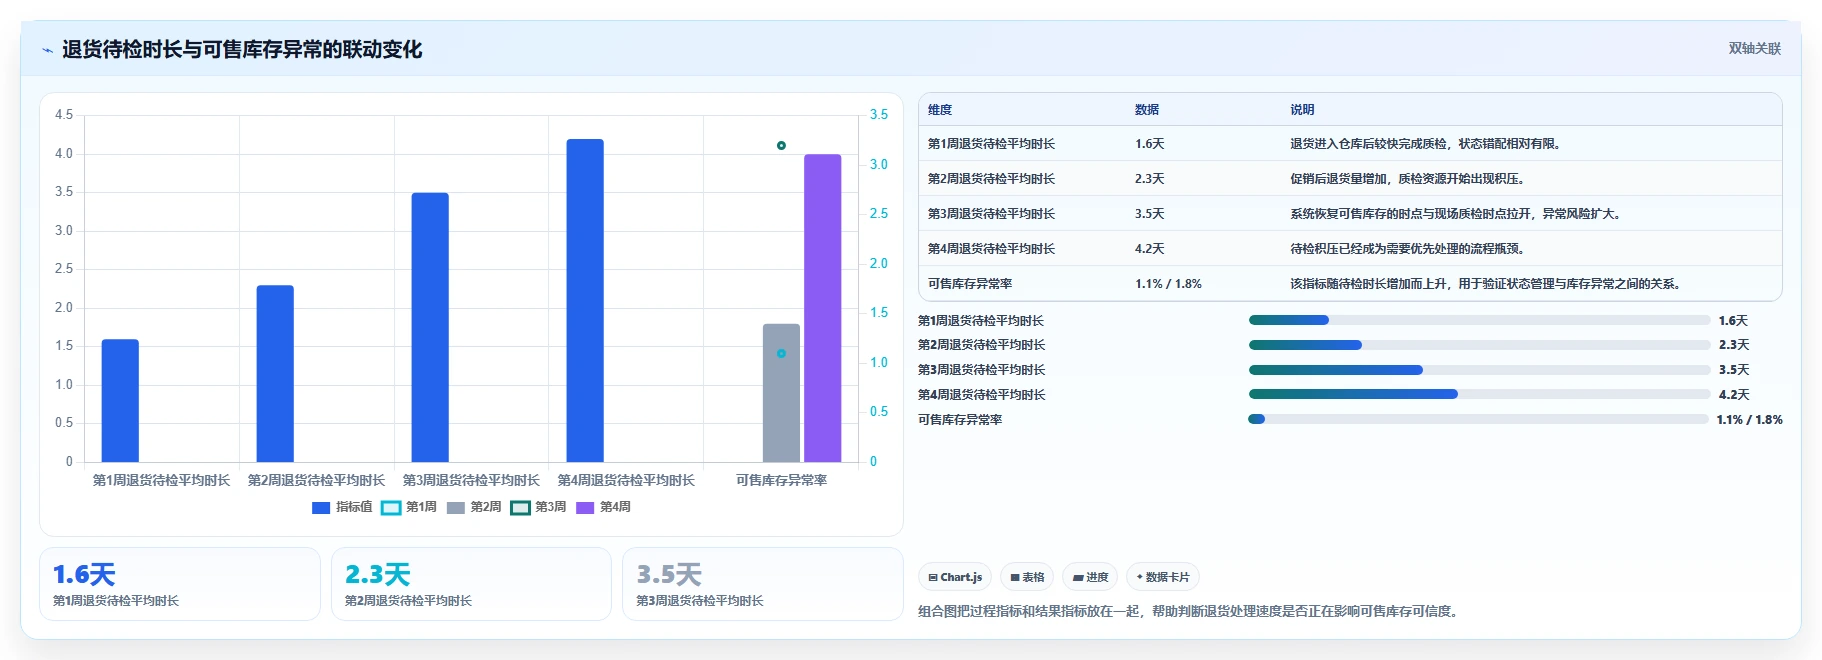Click the footer note starting 组合图把过程指标
Image resolution: width=1822 pixels, height=660 pixels.
[x=1190, y=611]
